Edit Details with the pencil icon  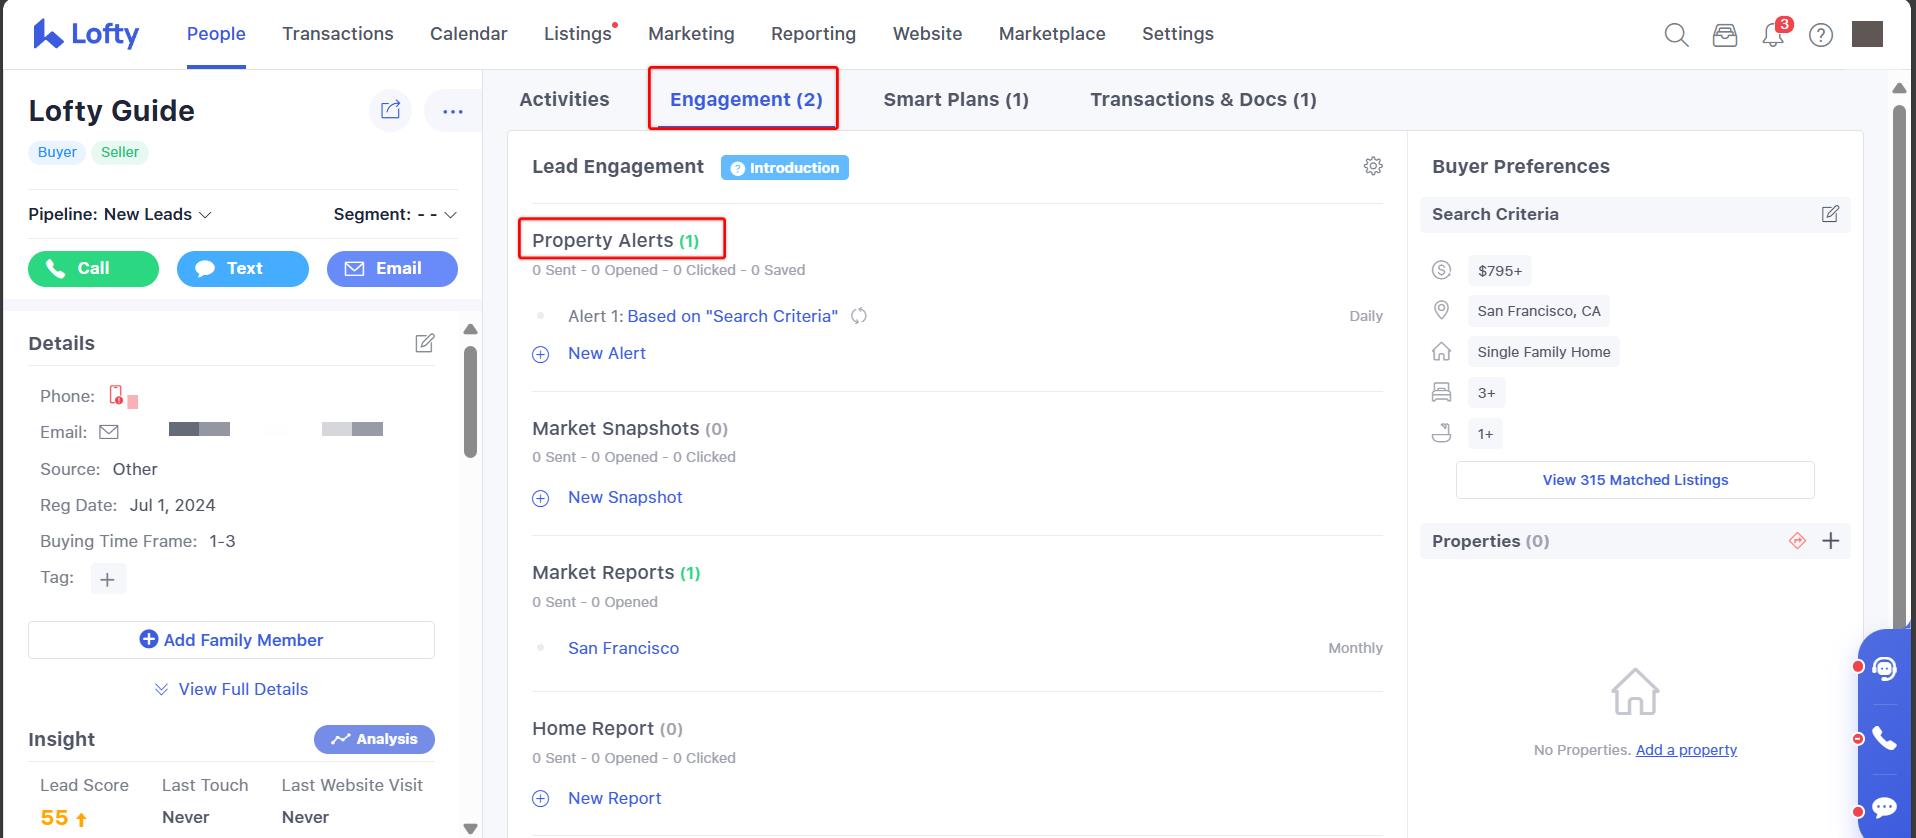pyautogui.click(x=425, y=343)
